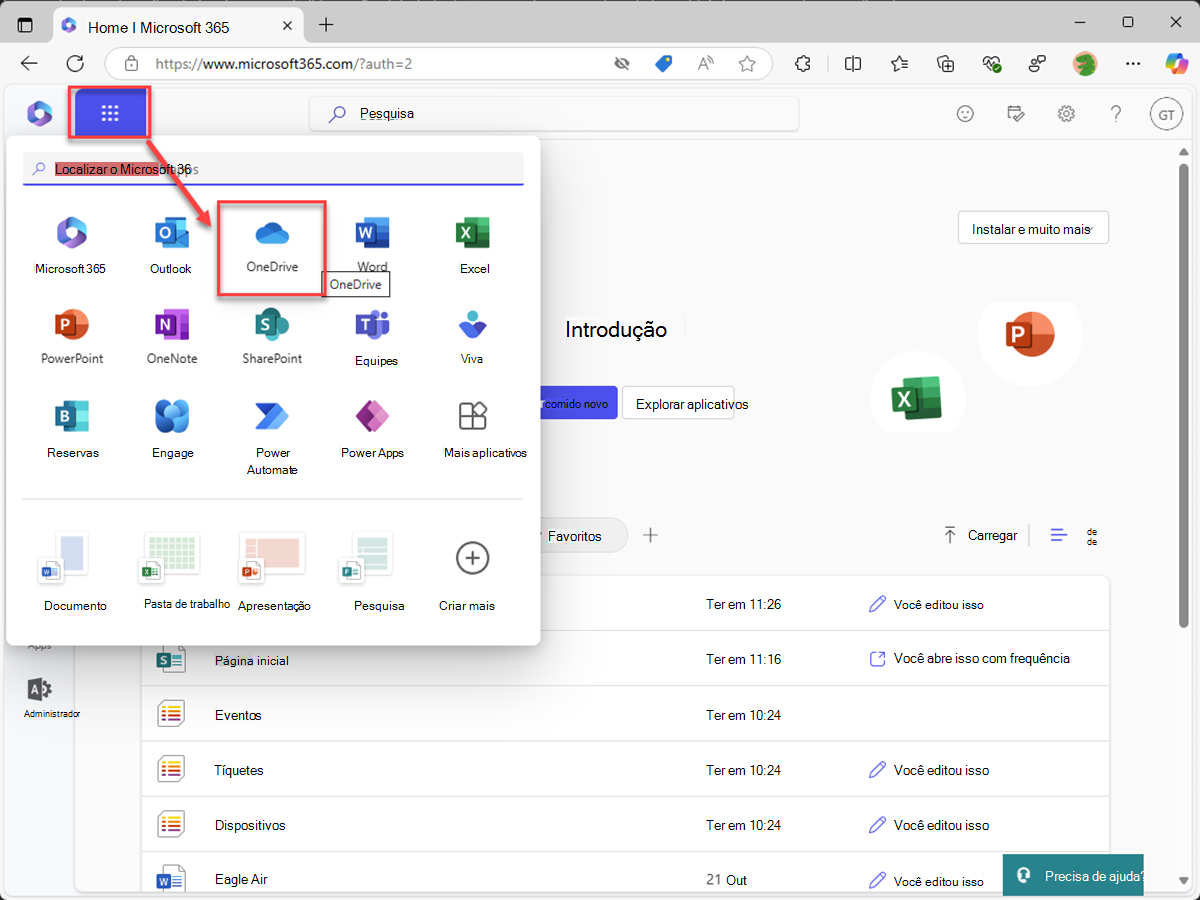Screen dimensions: 1200x900
Task: Click Você abre isso com frequência text
Action: tap(982, 659)
